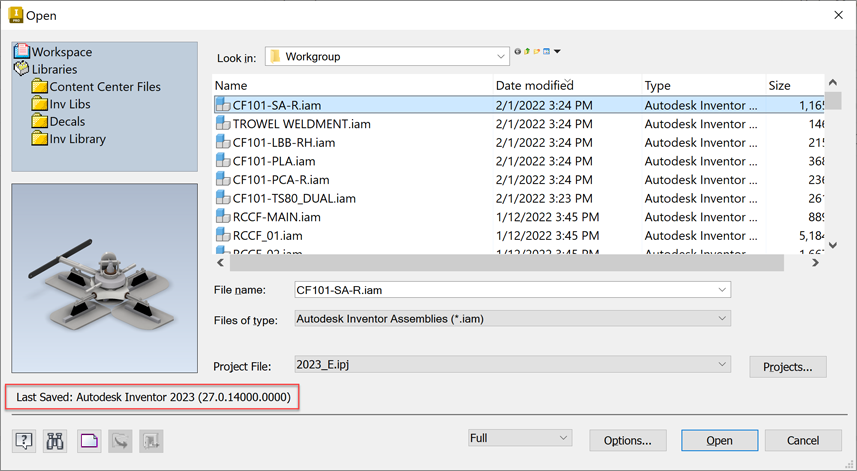Click the grayed curved-arrow folder icon
The width and height of the screenshot is (857, 471).
pyautogui.click(x=120, y=440)
